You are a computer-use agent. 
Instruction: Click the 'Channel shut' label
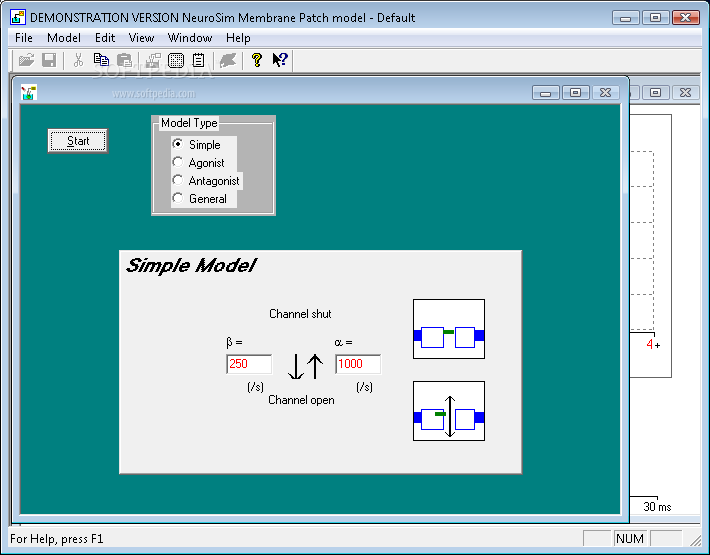pos(300,314)
